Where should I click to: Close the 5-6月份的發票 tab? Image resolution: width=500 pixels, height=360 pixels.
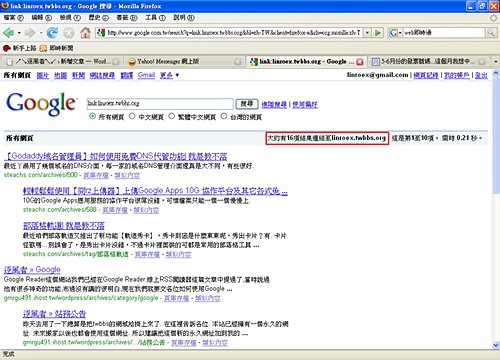482,62
